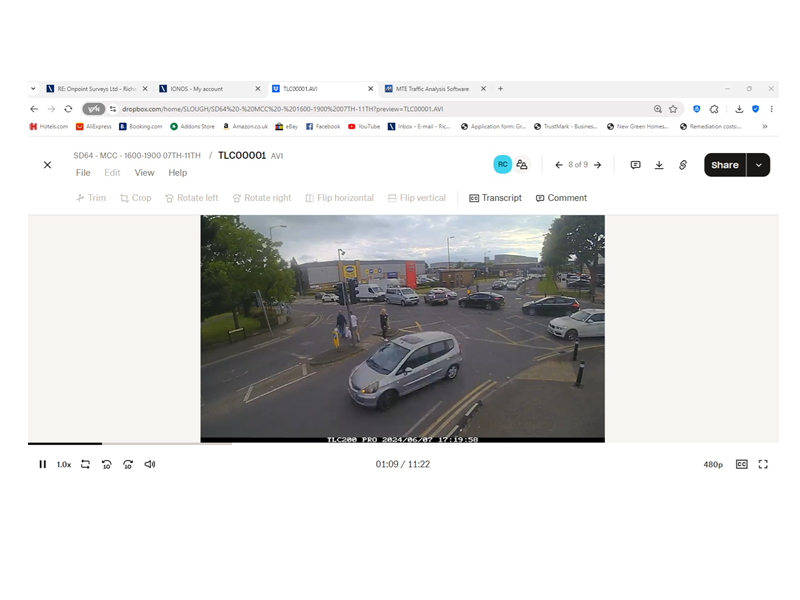Skip forward 10 seconds
The width and height of the screenshot is (800, 600).
click(x=128, y=464)
